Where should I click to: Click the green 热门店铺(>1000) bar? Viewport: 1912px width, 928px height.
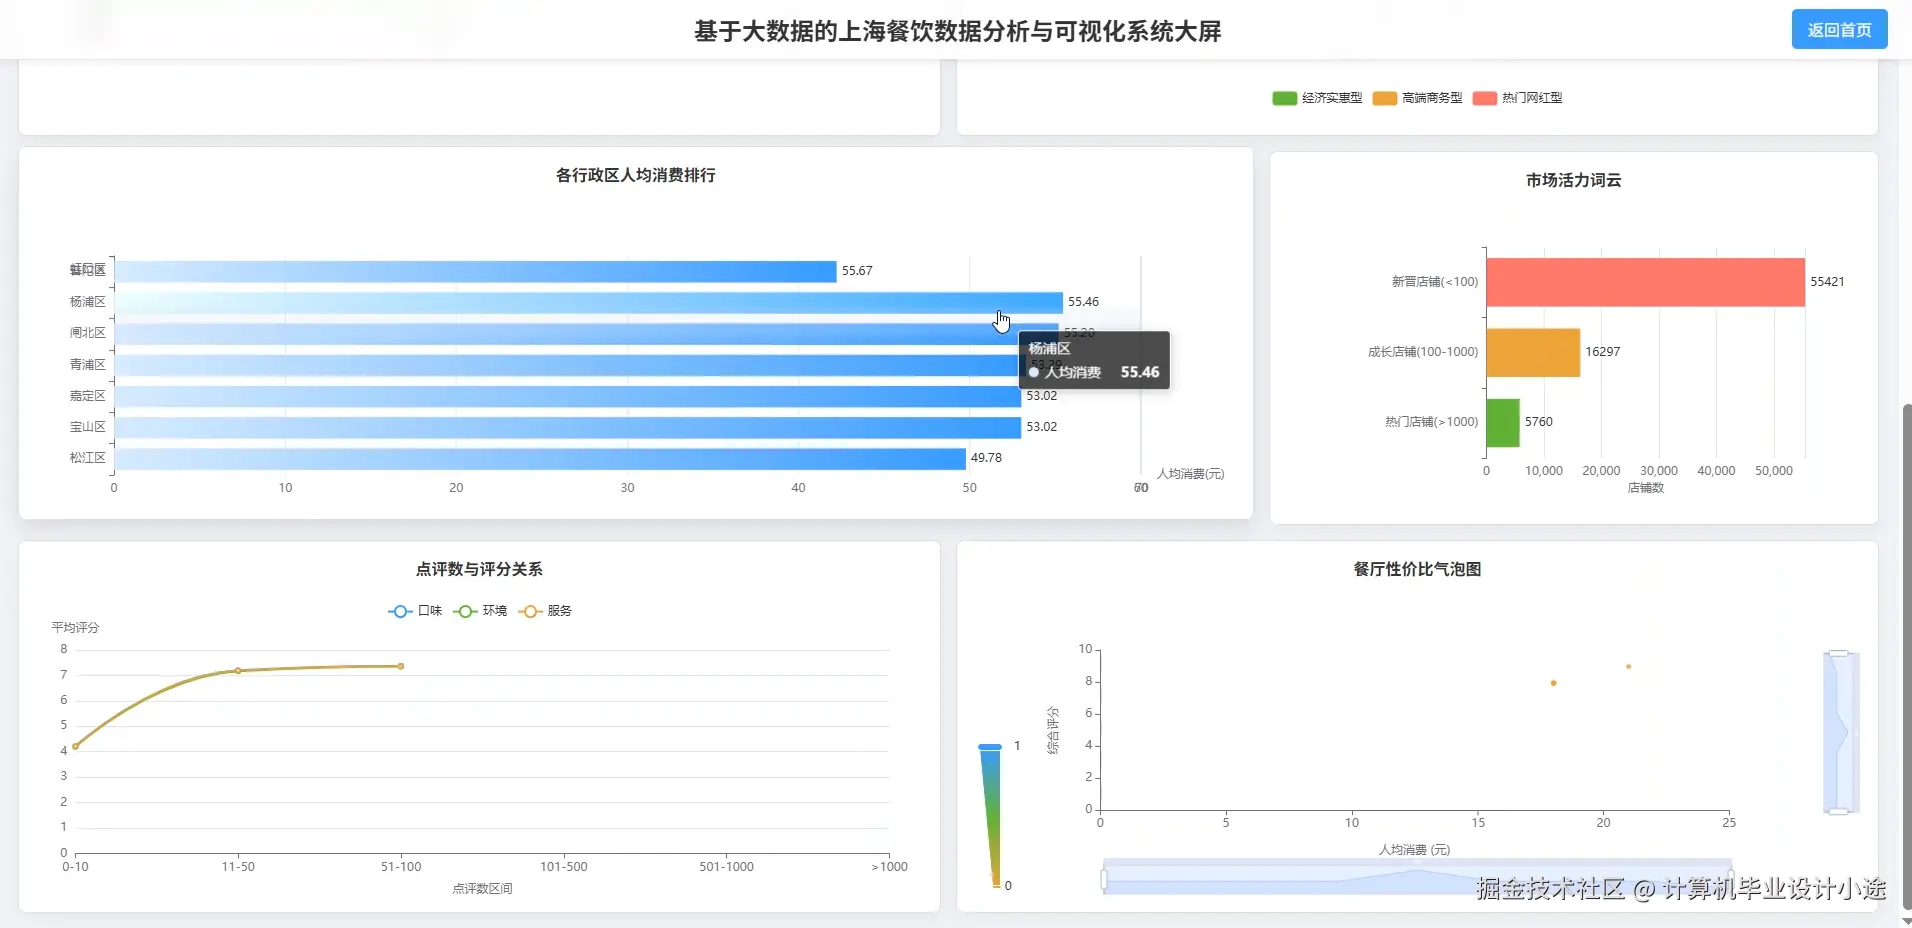point(1503,422)
